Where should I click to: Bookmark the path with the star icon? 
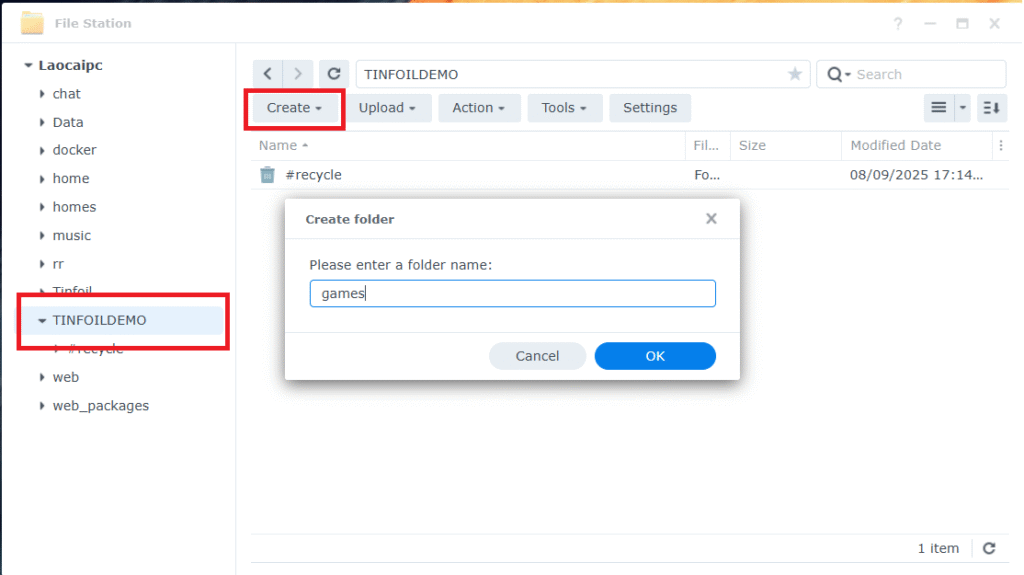[795, 74]
